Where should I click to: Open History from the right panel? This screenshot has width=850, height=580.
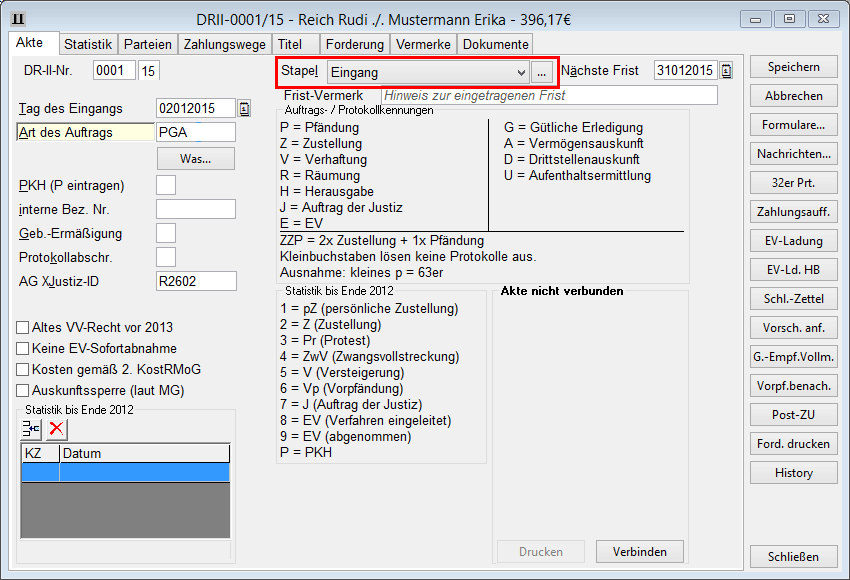tap(793, 473)
